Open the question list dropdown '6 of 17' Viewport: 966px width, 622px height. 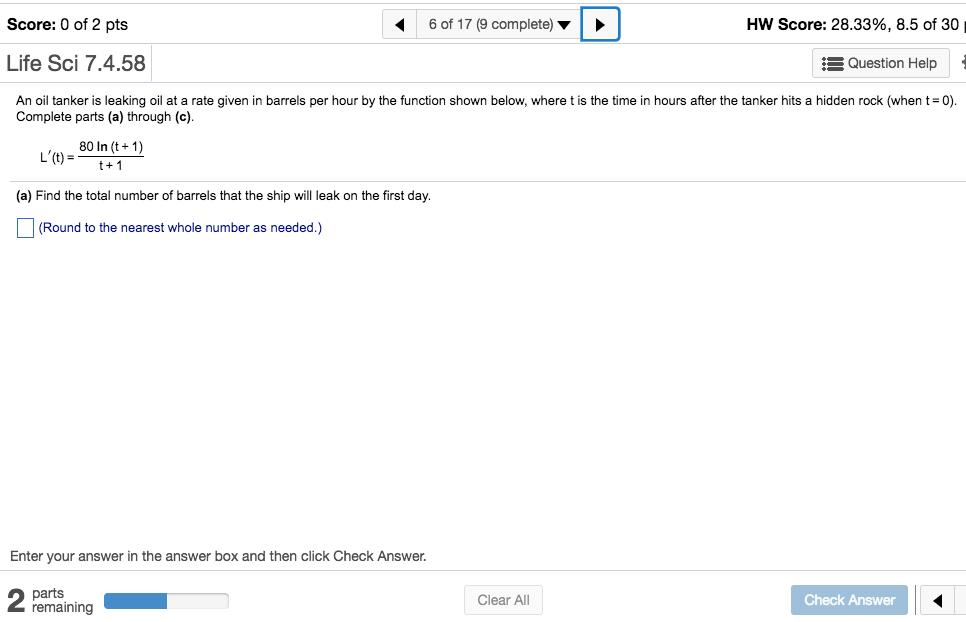(x=499, y=25)
